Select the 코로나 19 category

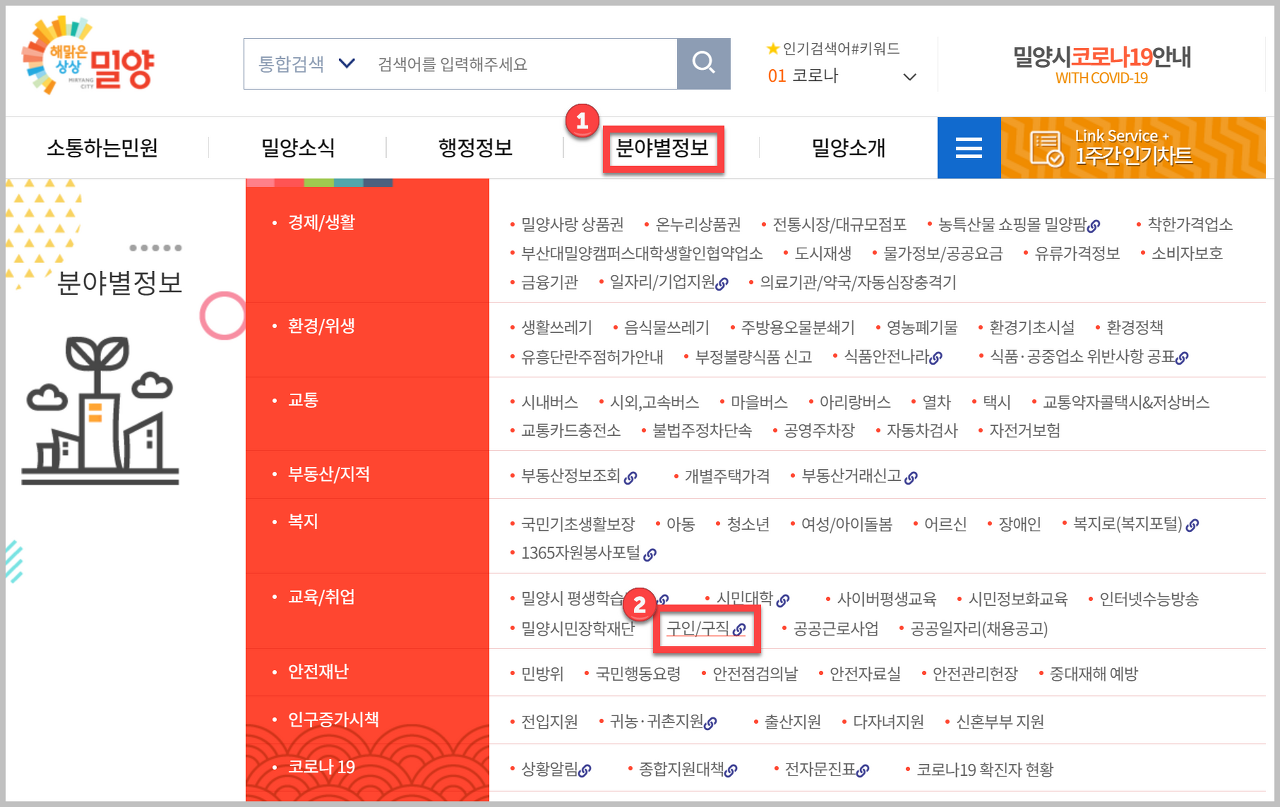[321, 767]
